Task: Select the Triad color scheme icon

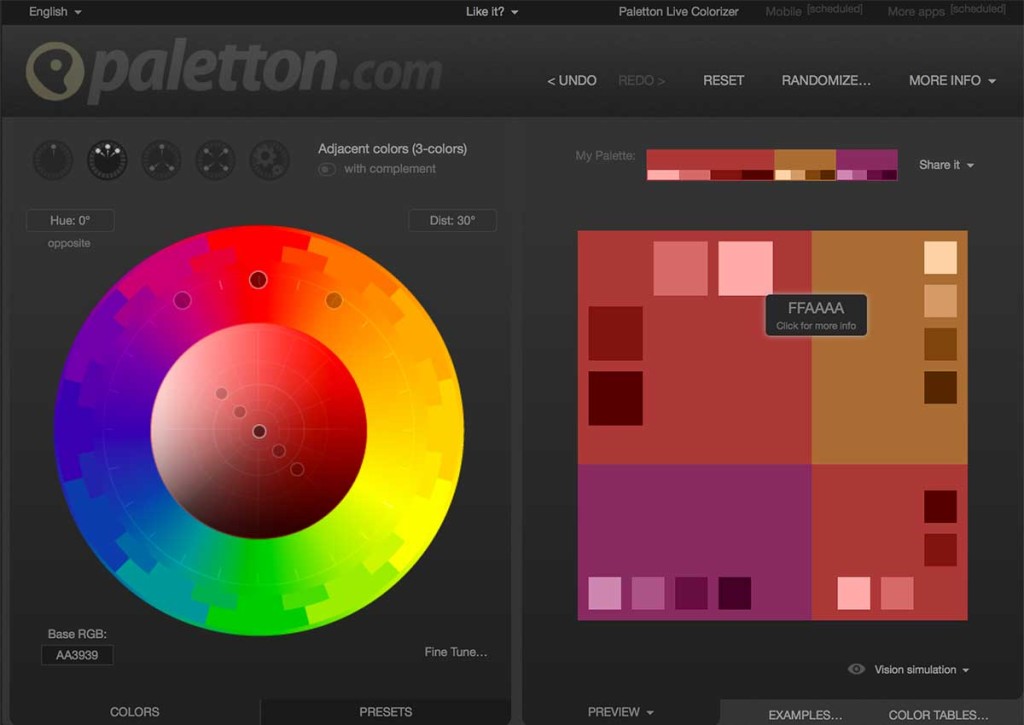Action: 161,159
